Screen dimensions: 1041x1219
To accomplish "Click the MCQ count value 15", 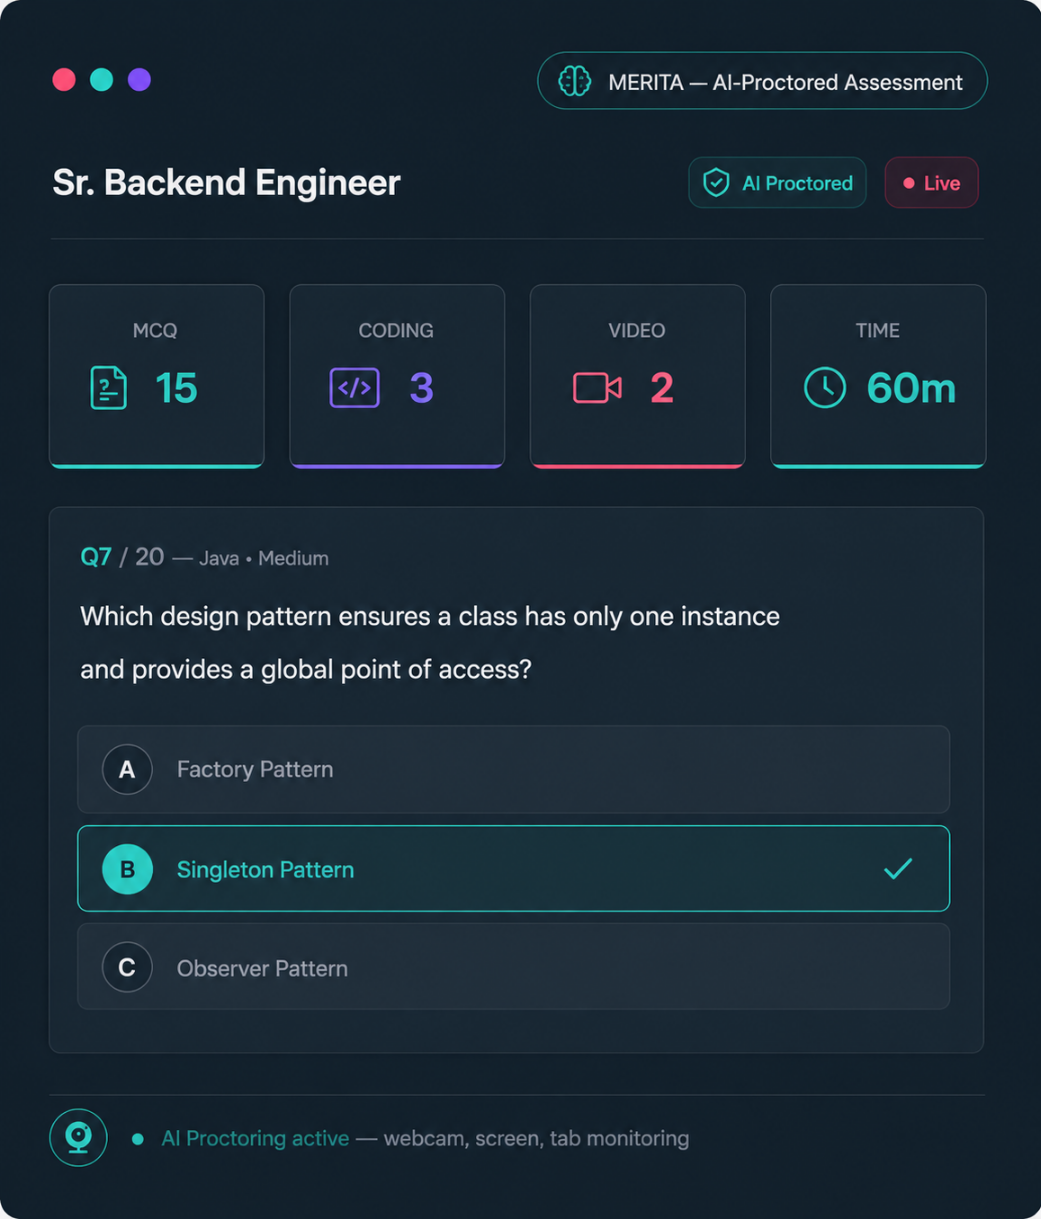I will point(176,388).
